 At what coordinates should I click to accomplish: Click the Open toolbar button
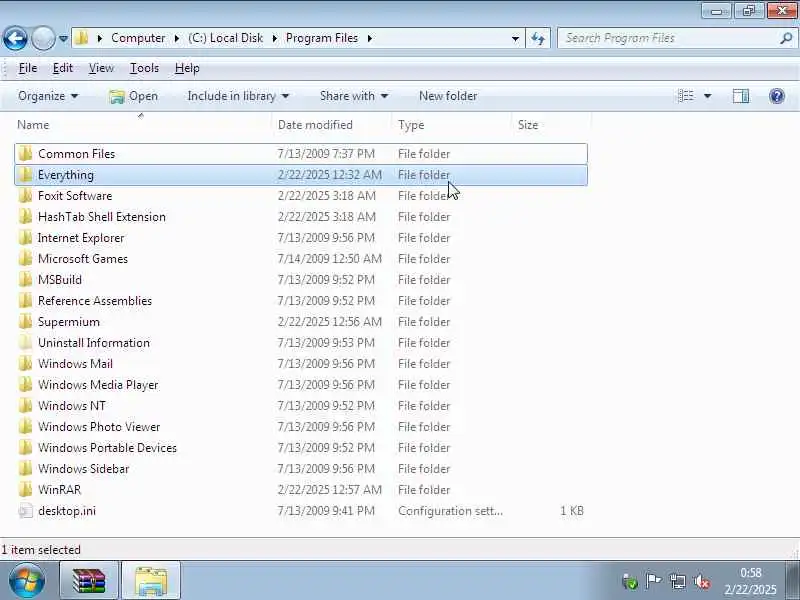click(134, 96)
